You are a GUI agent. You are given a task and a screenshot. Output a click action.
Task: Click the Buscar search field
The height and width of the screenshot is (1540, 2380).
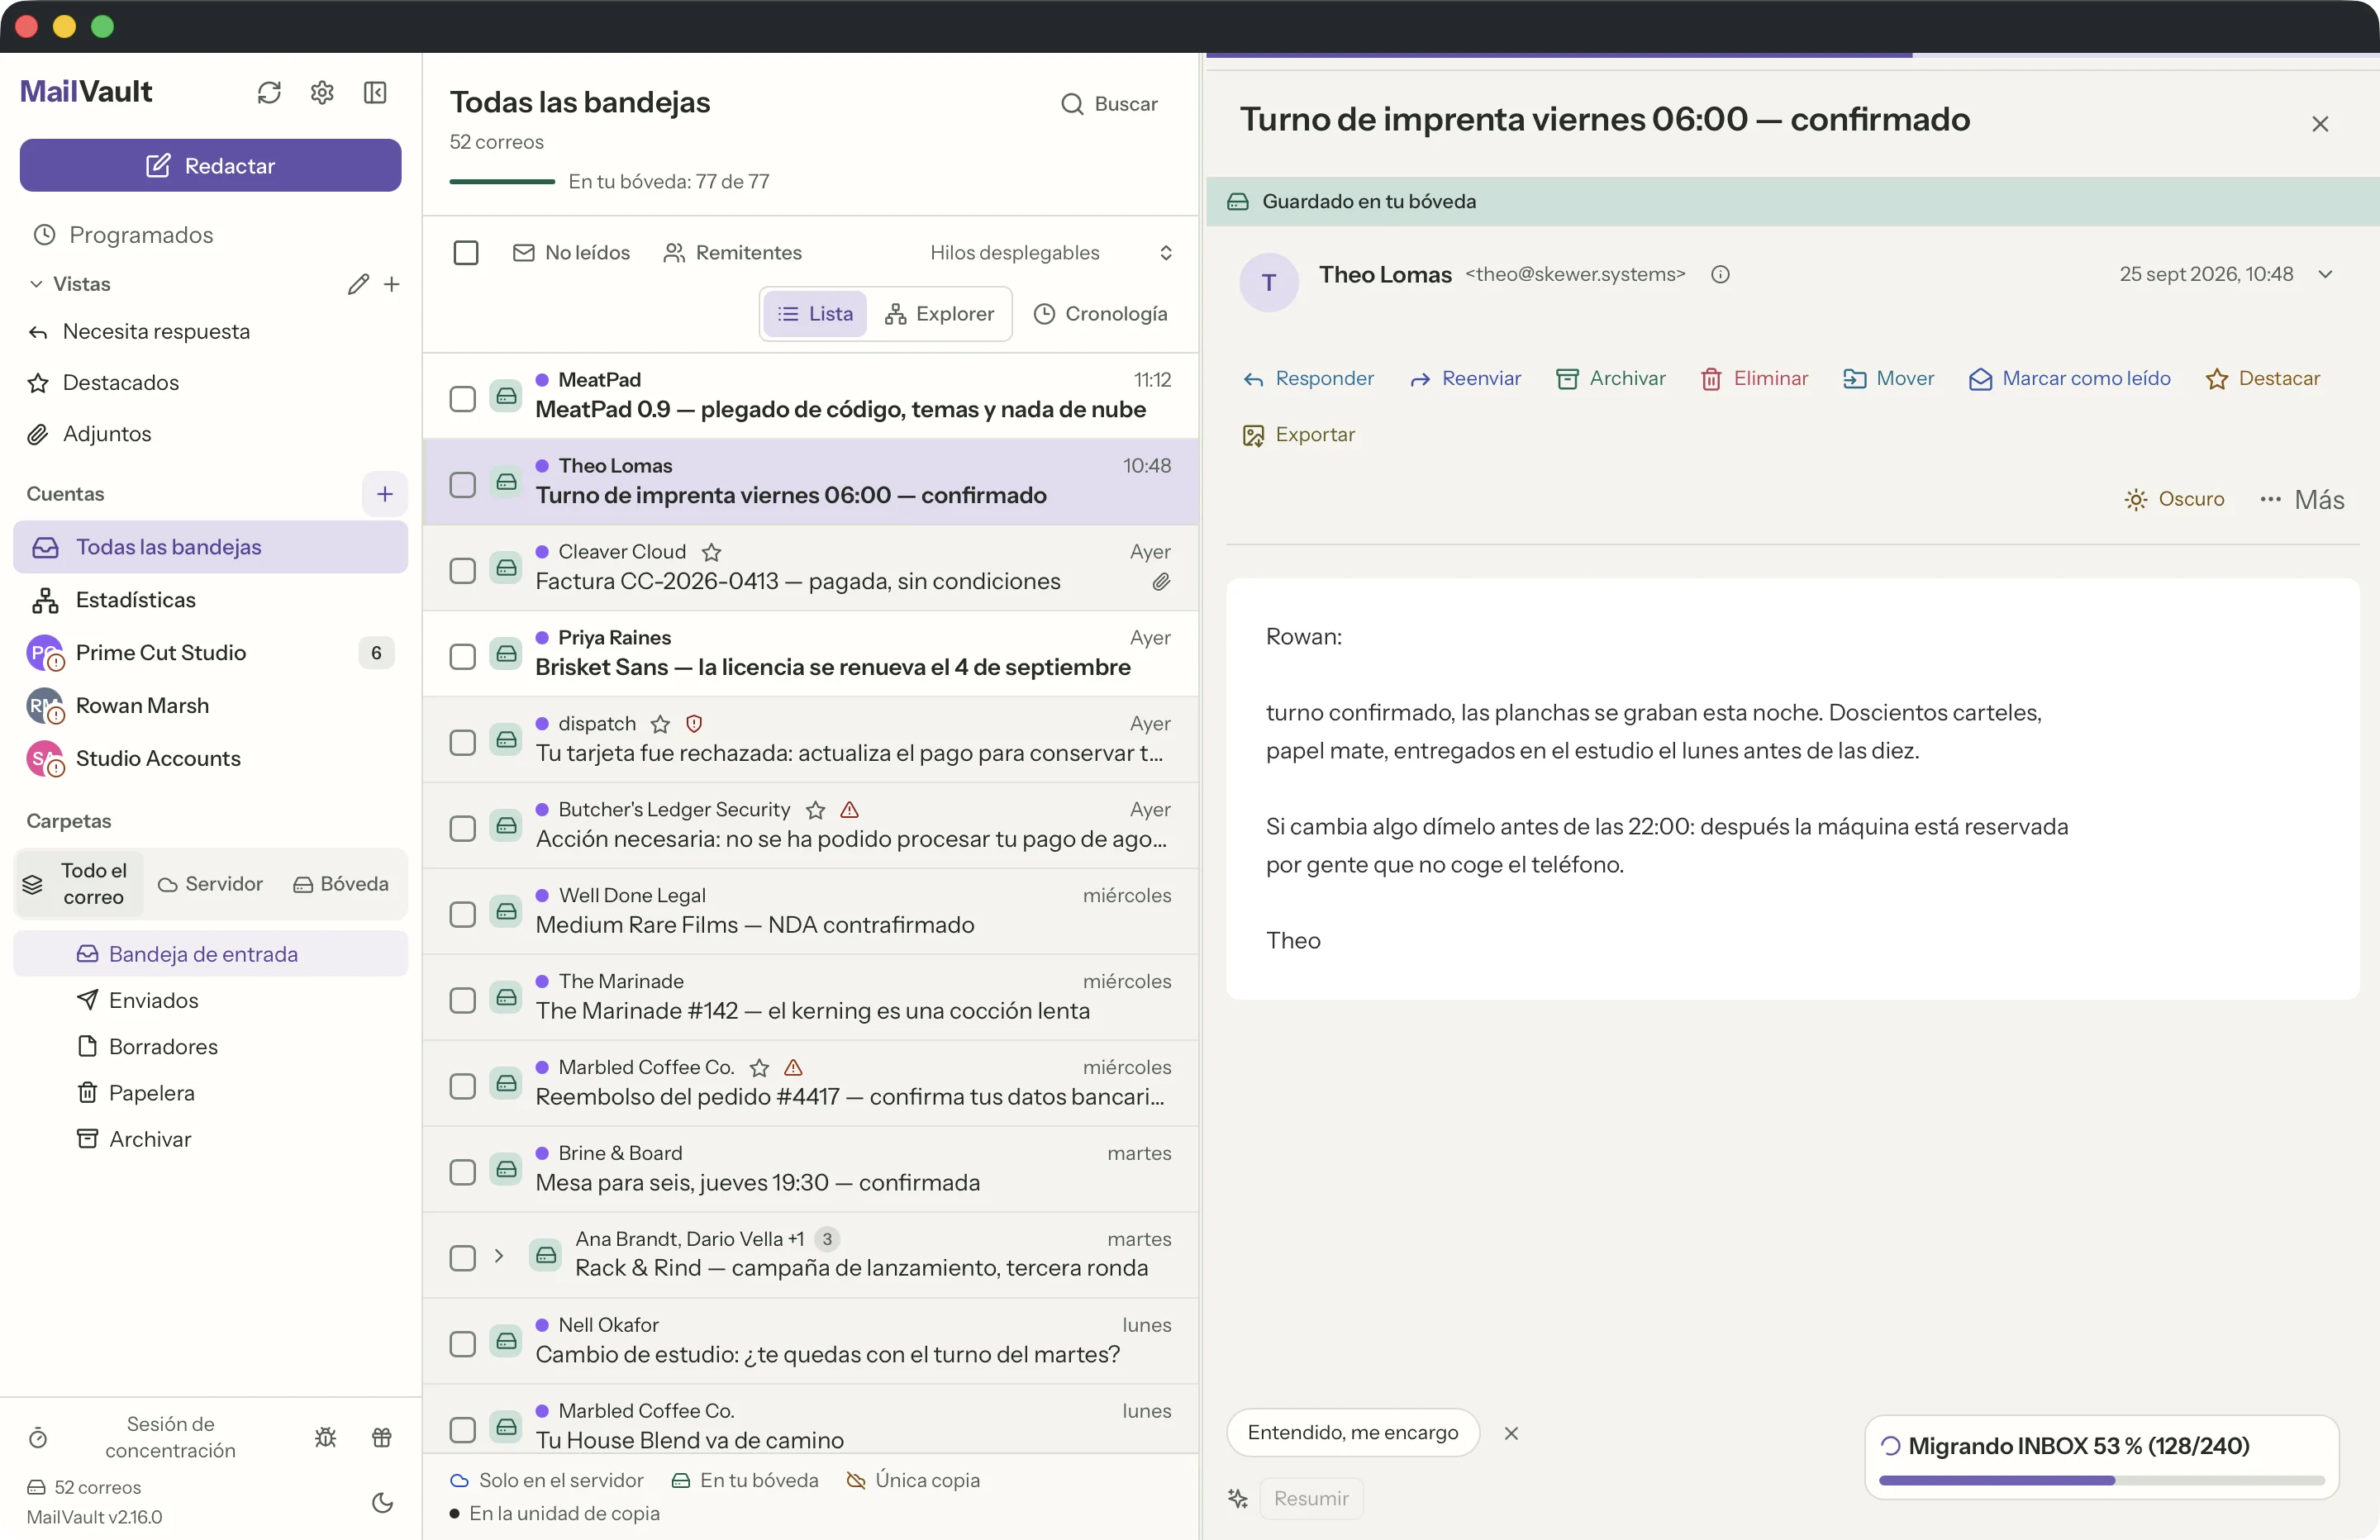1109,104
